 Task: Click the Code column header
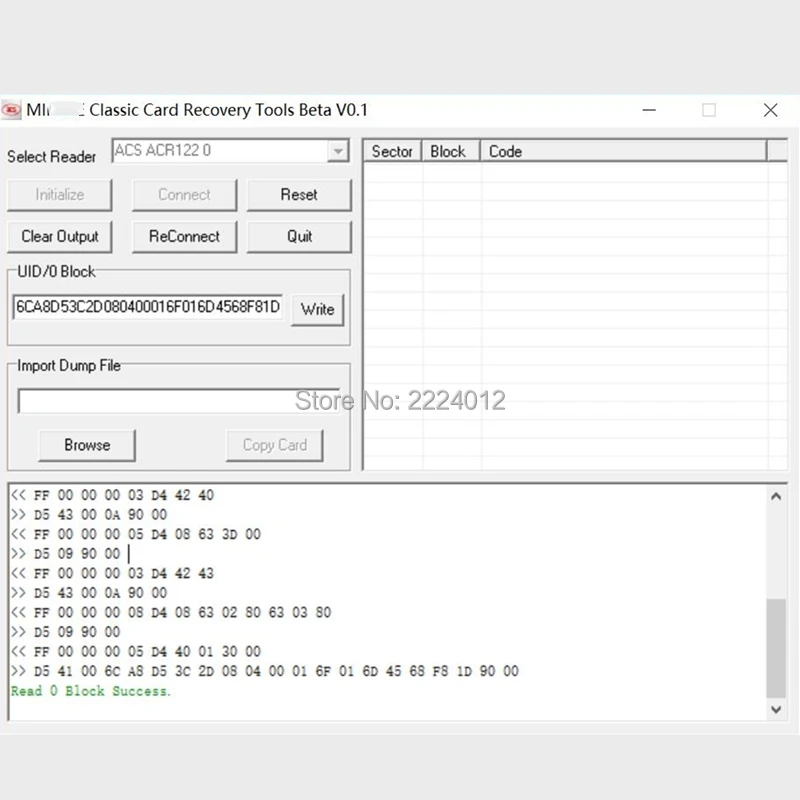pyautogui.click(x=505, y=151)
